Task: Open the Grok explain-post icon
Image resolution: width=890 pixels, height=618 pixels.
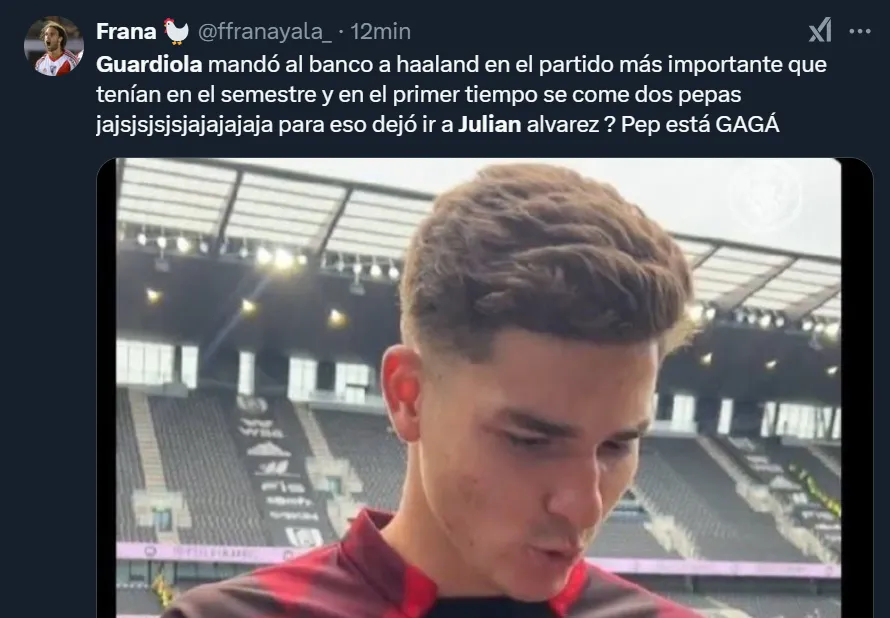Action: tap(820, 31)
